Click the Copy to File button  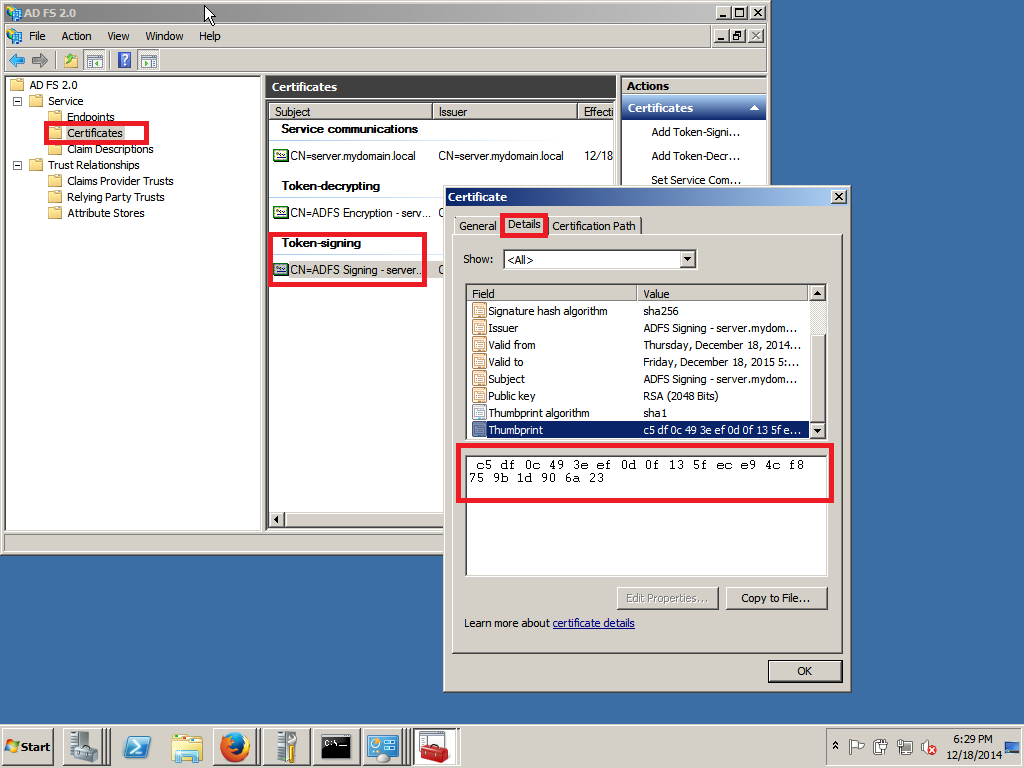coord(777,597)
